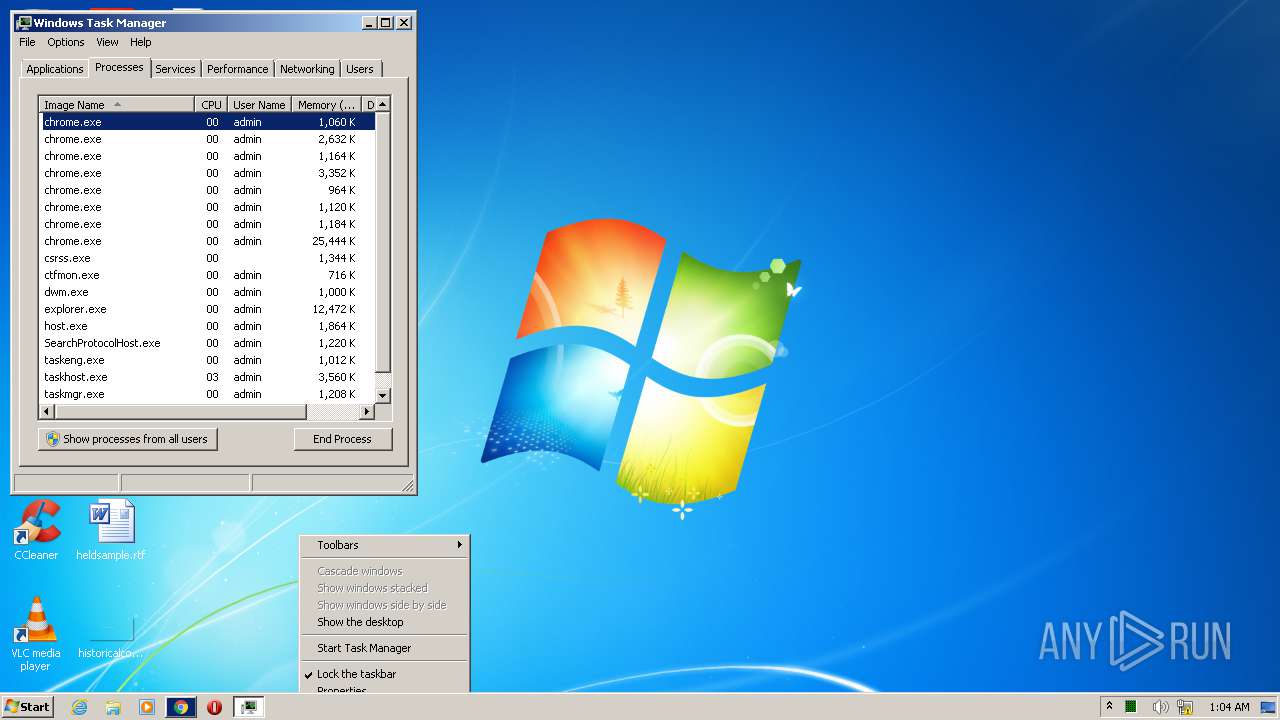
Task: Choose Start Task Manager in the context menu
Action: [385, 648]
